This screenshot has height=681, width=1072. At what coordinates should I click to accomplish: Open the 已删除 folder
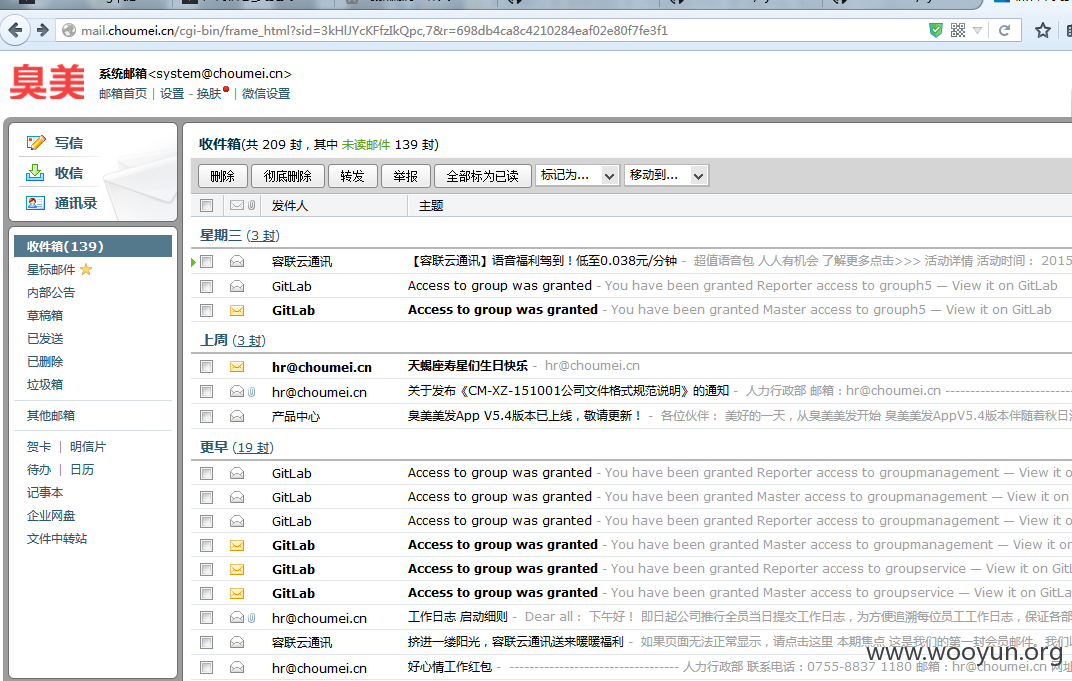(45, 361)
